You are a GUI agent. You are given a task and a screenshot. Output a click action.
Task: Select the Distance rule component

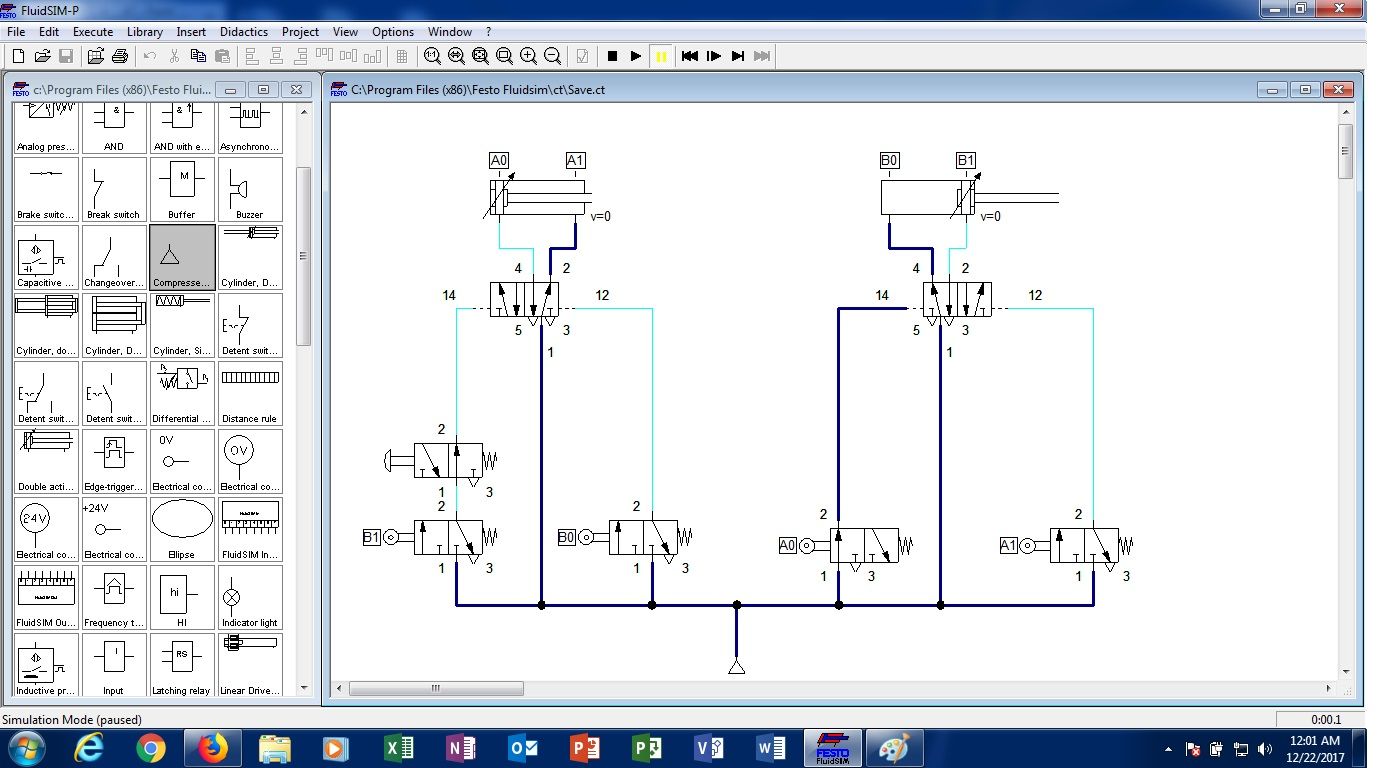250,390
